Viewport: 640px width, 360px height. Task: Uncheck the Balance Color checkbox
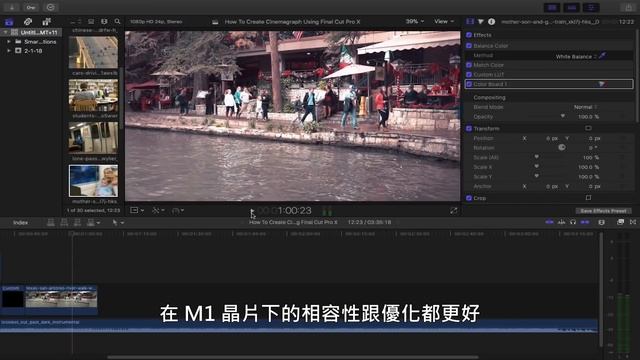click(x=469, y=46)
